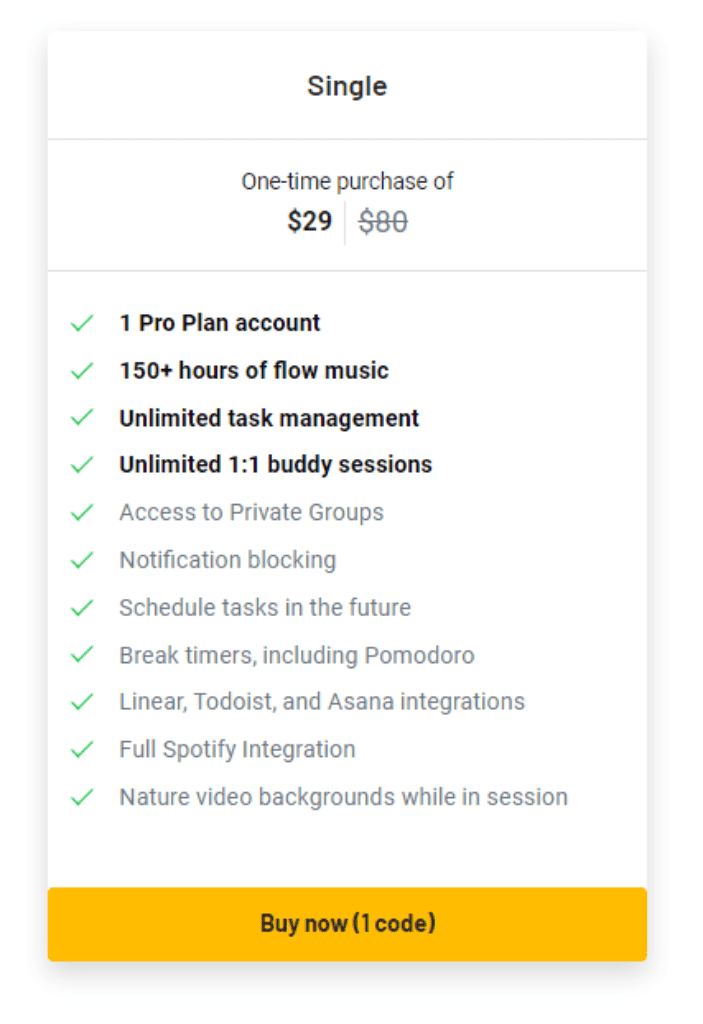
Task: Click checkmark beside Nature video backgrounds
Action: [x=82, y=797]
